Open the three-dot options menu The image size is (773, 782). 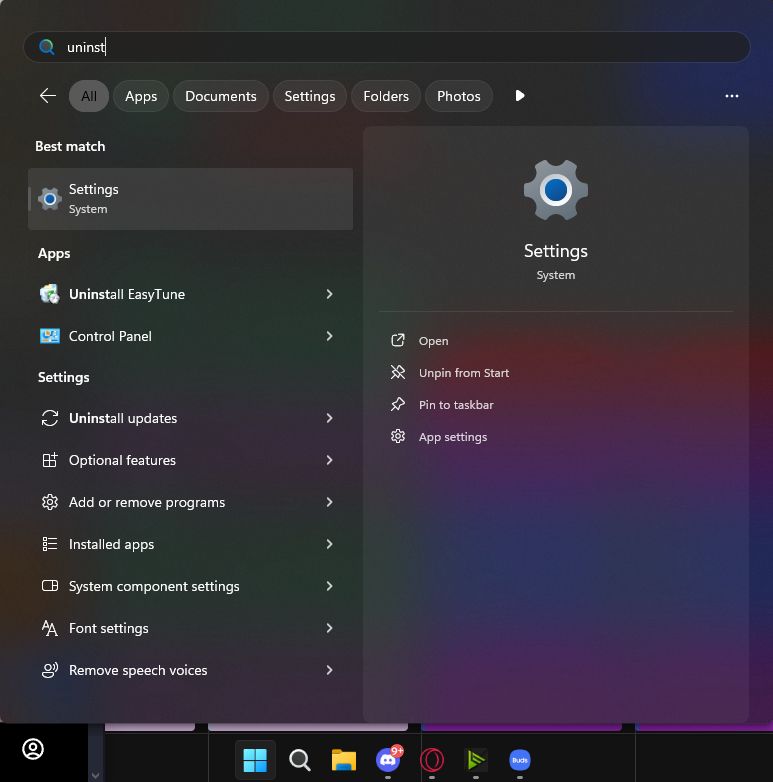click(x=732, y=96)
